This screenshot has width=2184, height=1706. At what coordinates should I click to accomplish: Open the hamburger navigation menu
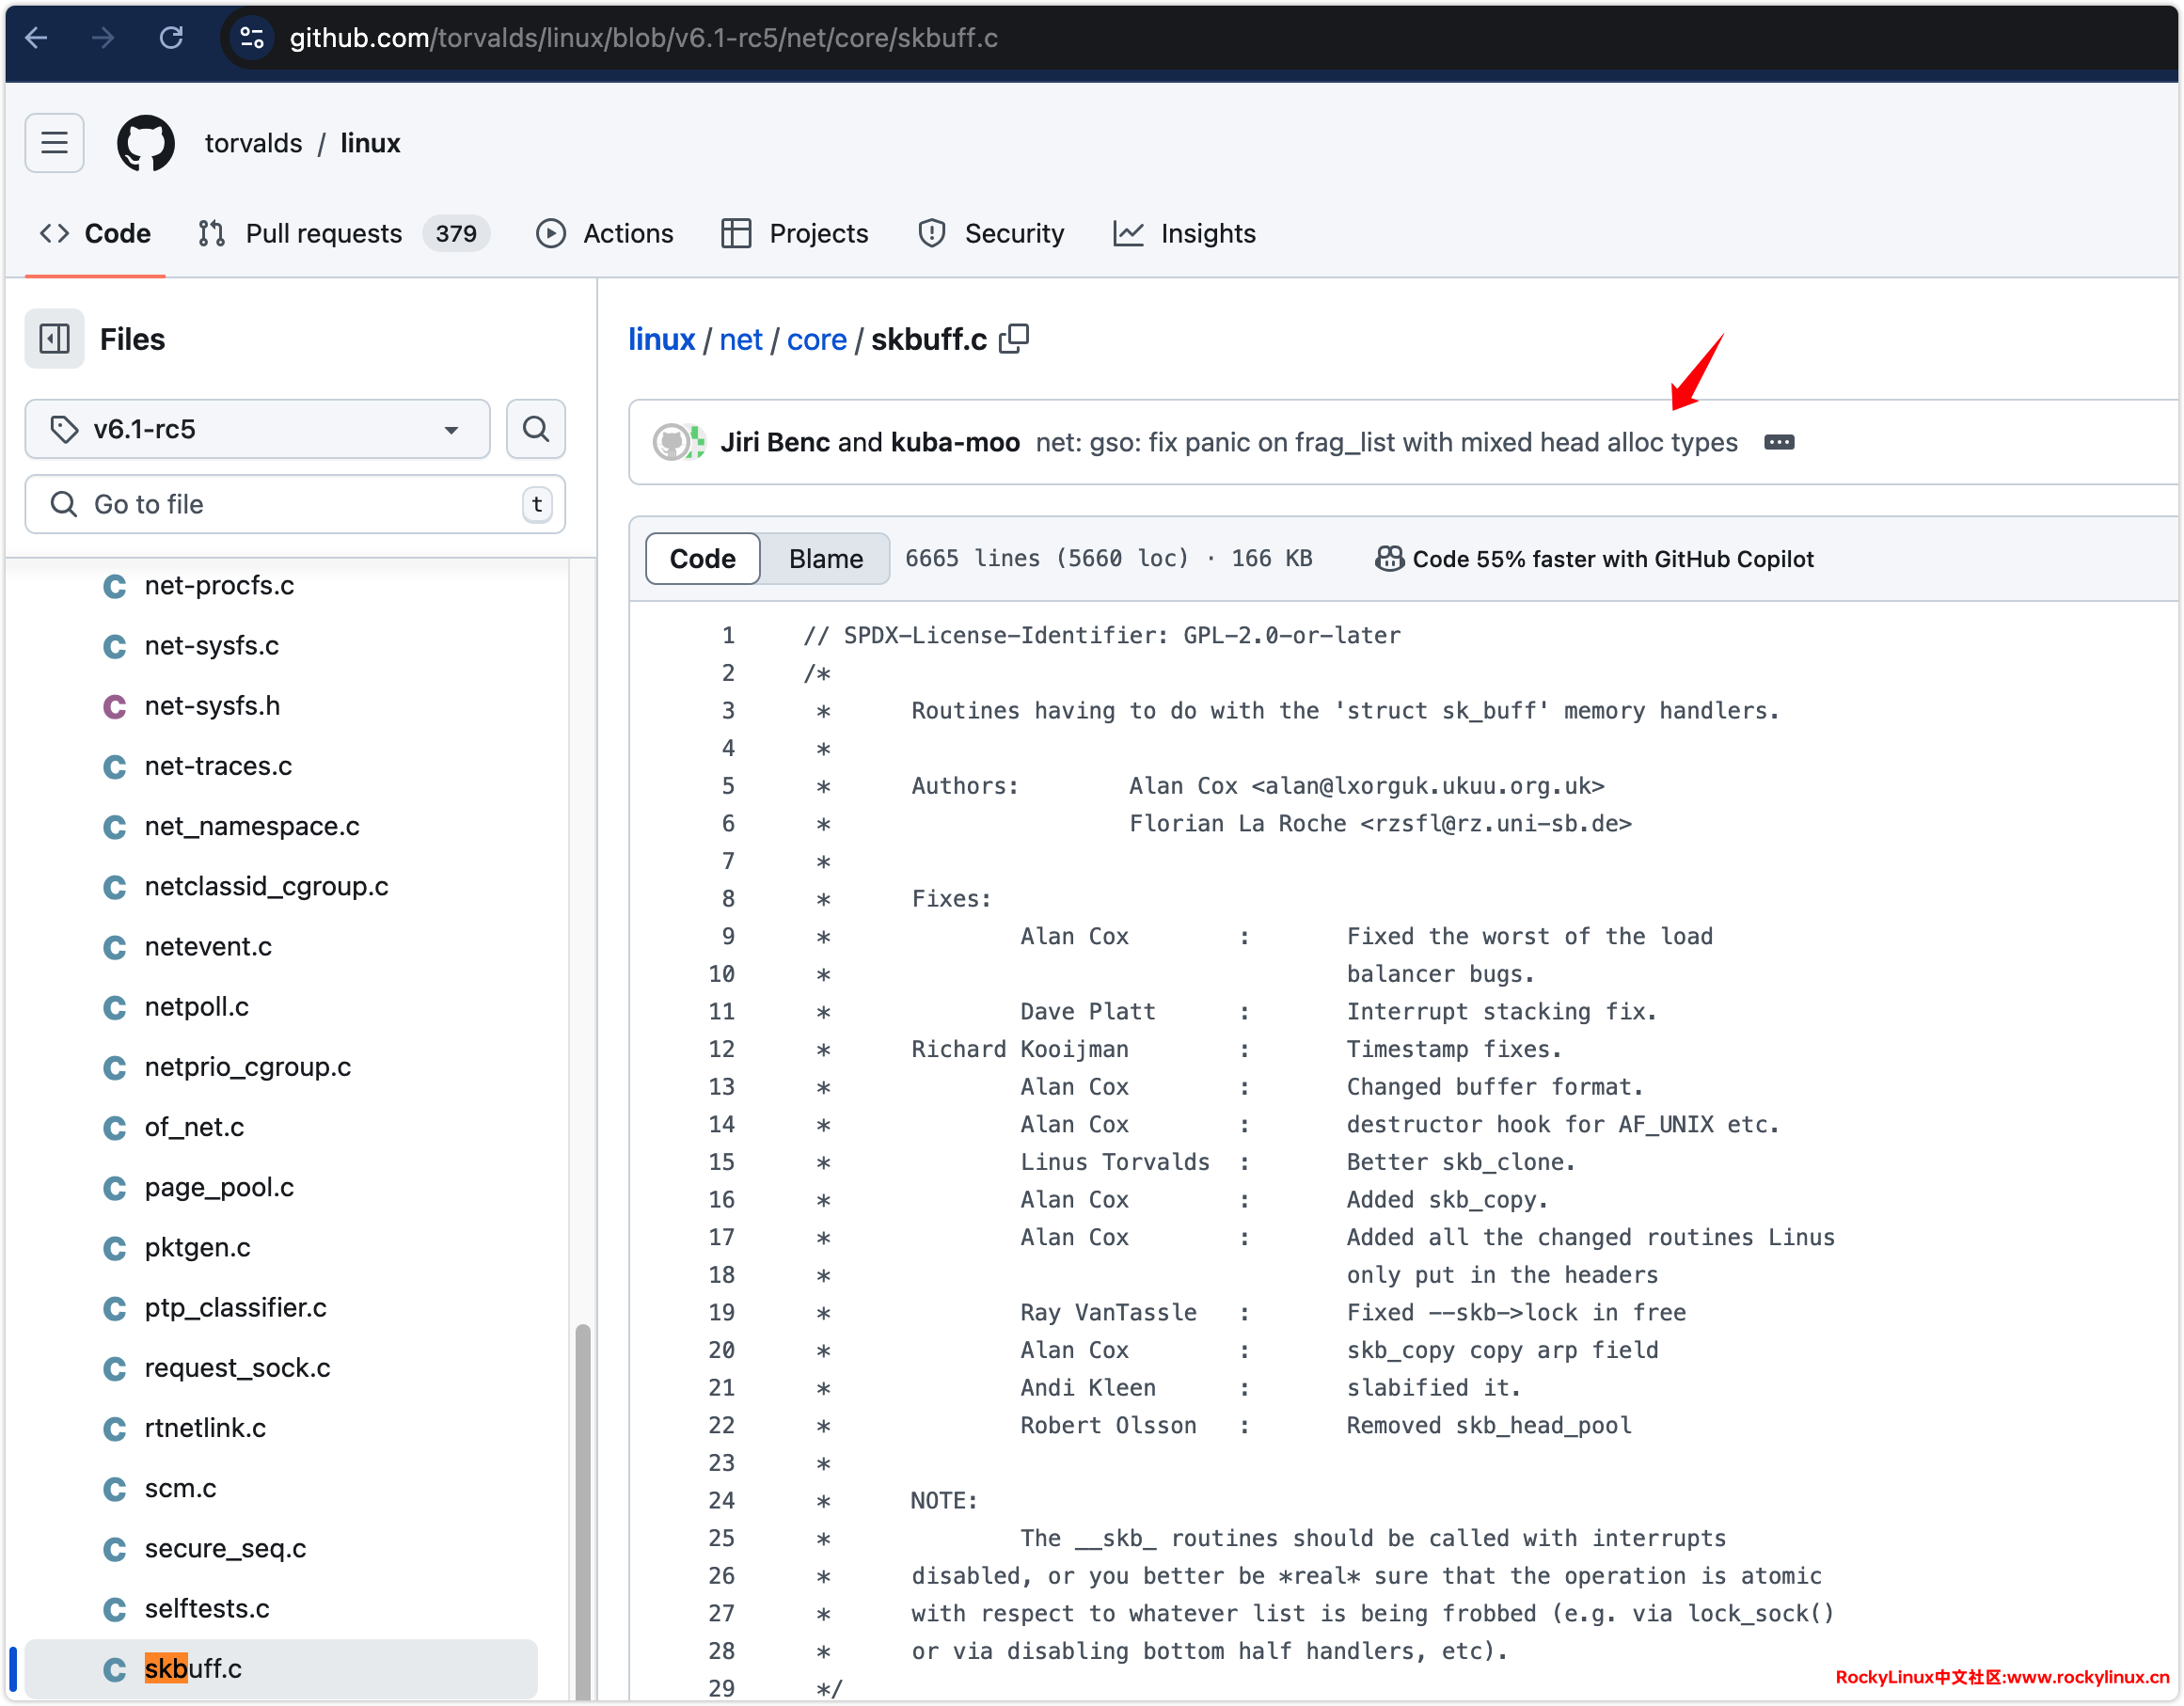click(x=55, y=143)
